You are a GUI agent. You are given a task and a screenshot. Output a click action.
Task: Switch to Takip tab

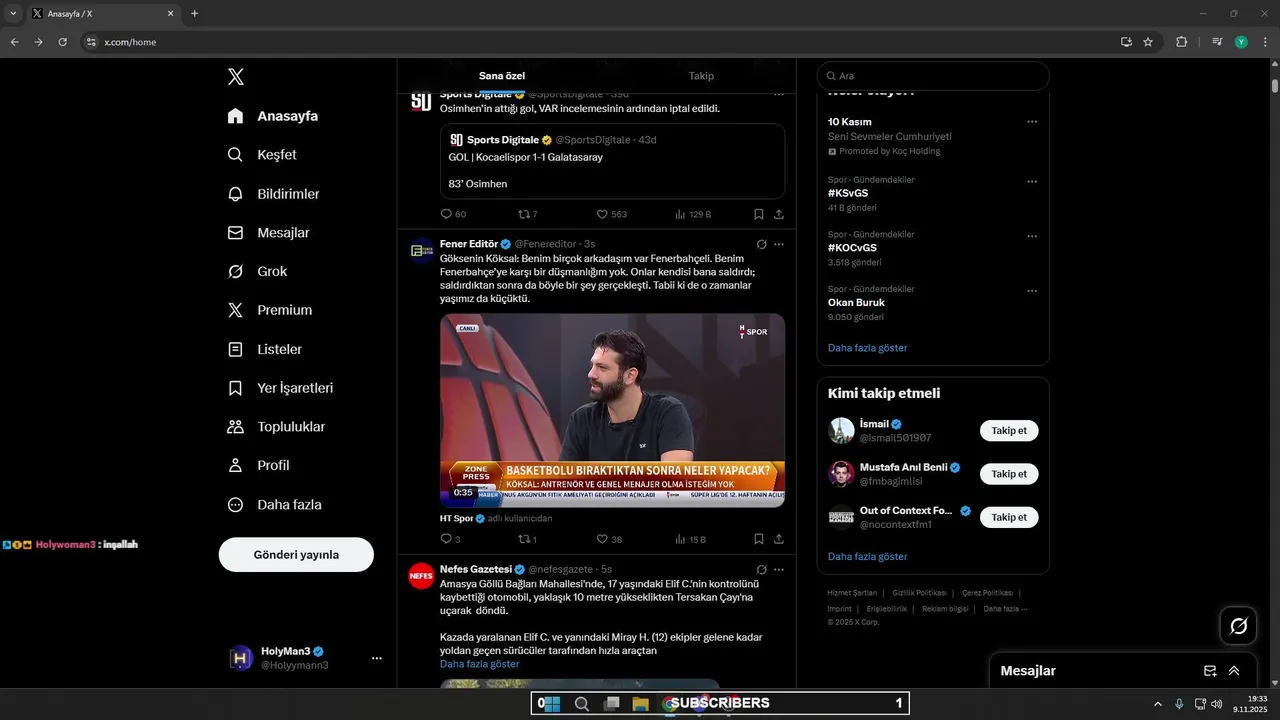701,76
